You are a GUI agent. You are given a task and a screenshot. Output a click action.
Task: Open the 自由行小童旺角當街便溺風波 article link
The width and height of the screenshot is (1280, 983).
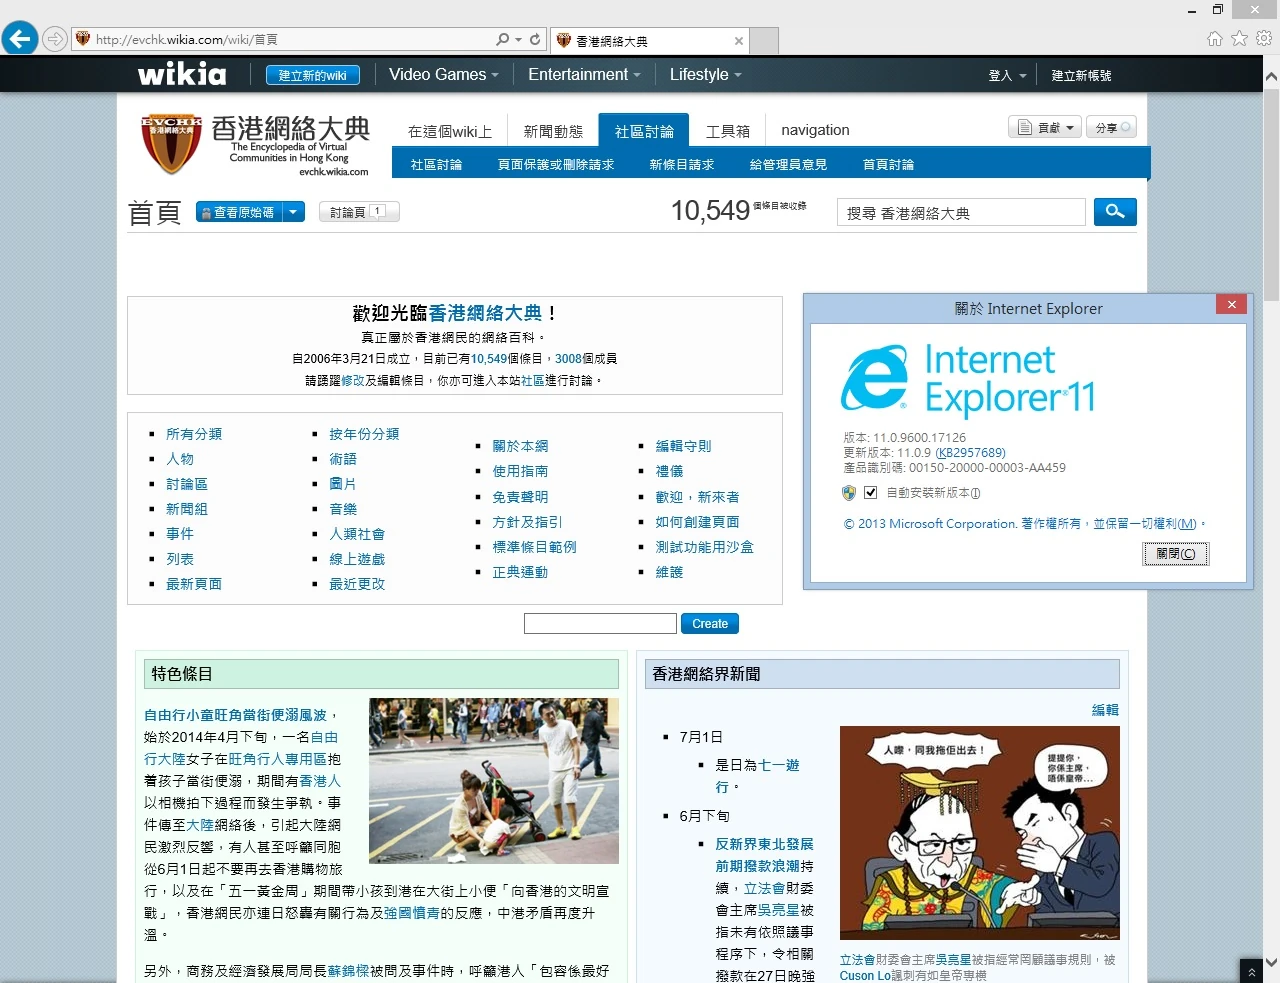(x=235, y=715)
